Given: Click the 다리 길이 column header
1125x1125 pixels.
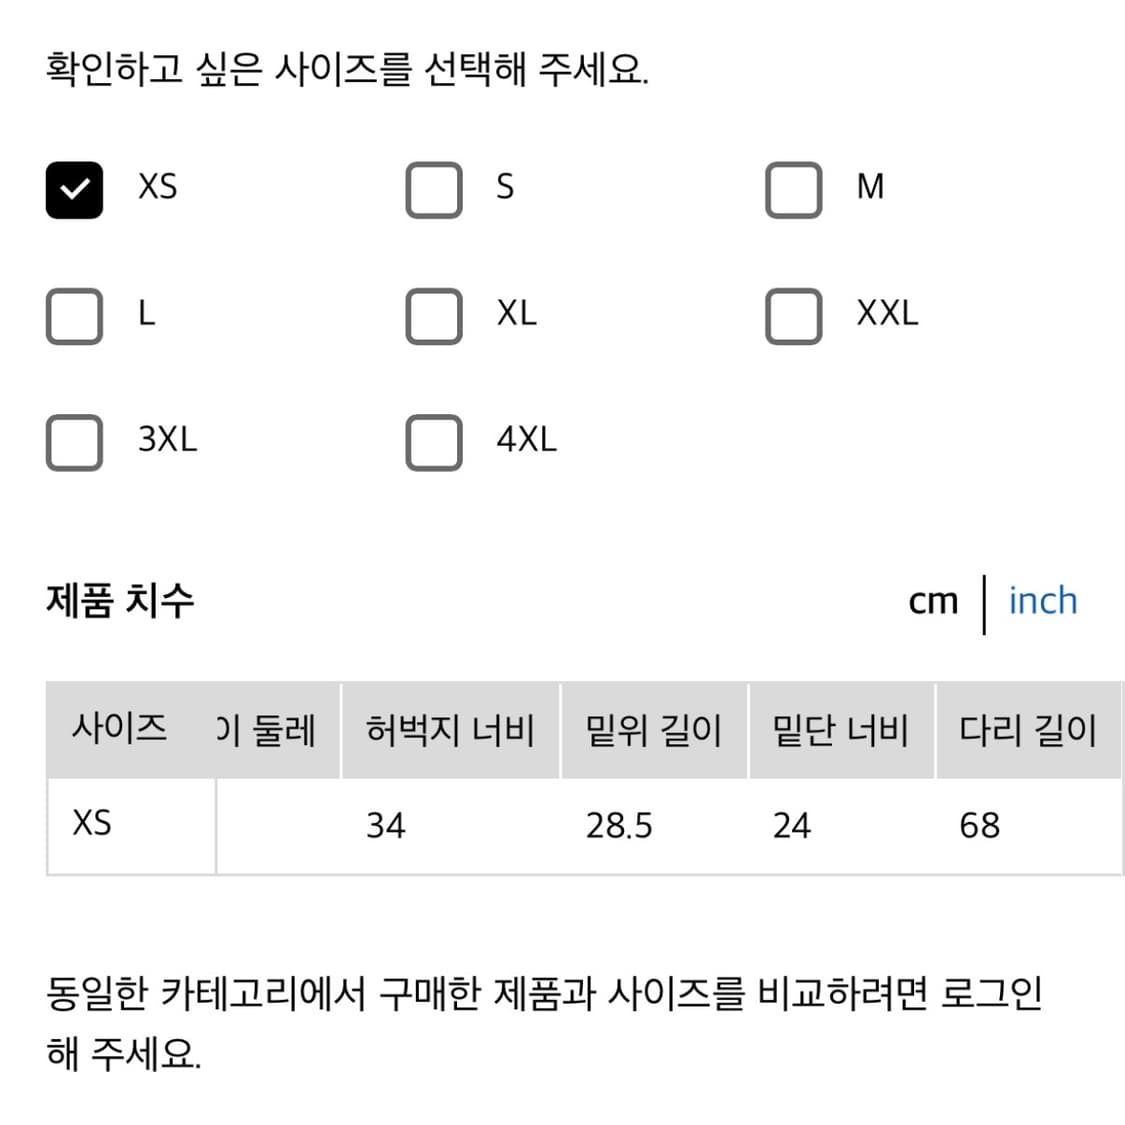Looking at the screenshot, I should [1029, 730].
